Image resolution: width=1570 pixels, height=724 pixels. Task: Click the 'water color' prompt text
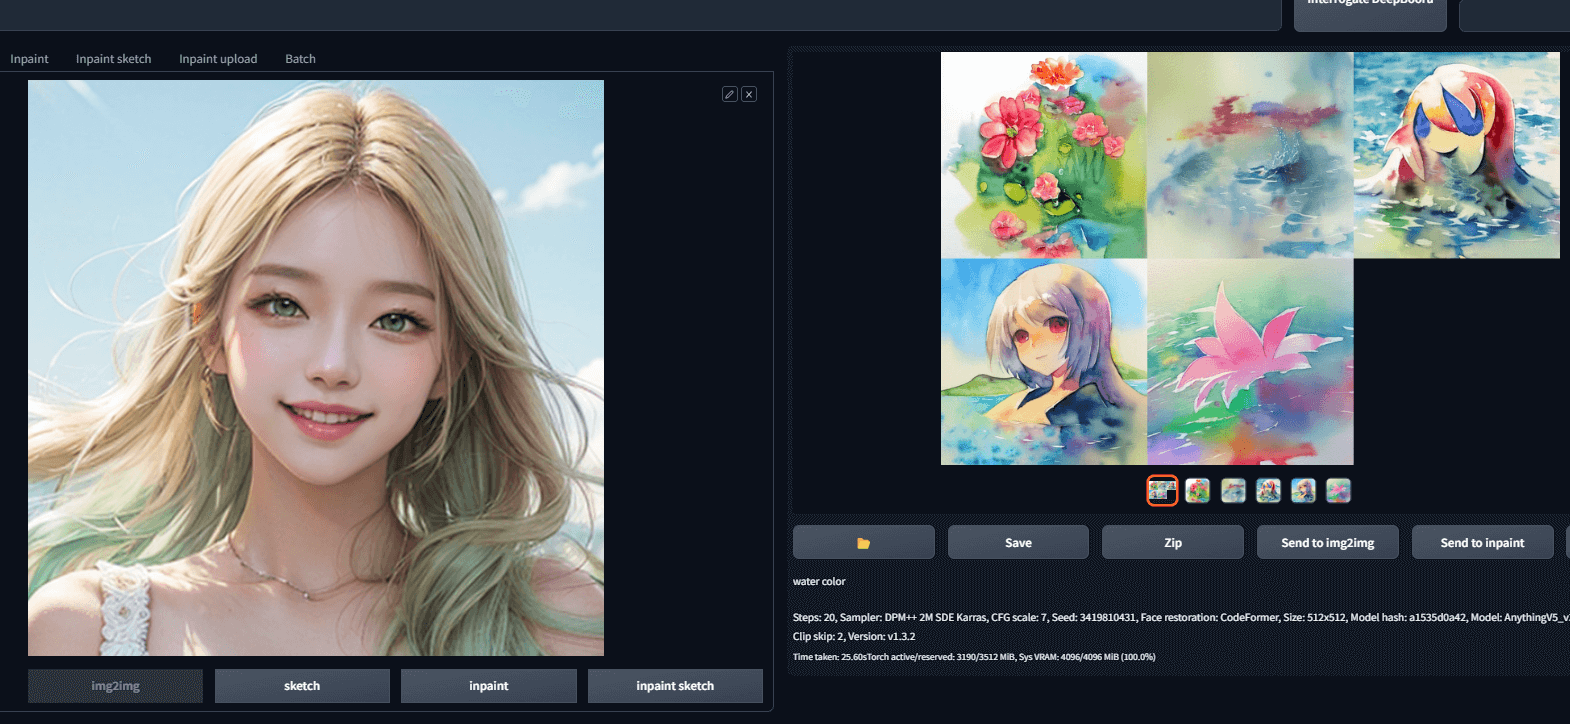[819, 581]
